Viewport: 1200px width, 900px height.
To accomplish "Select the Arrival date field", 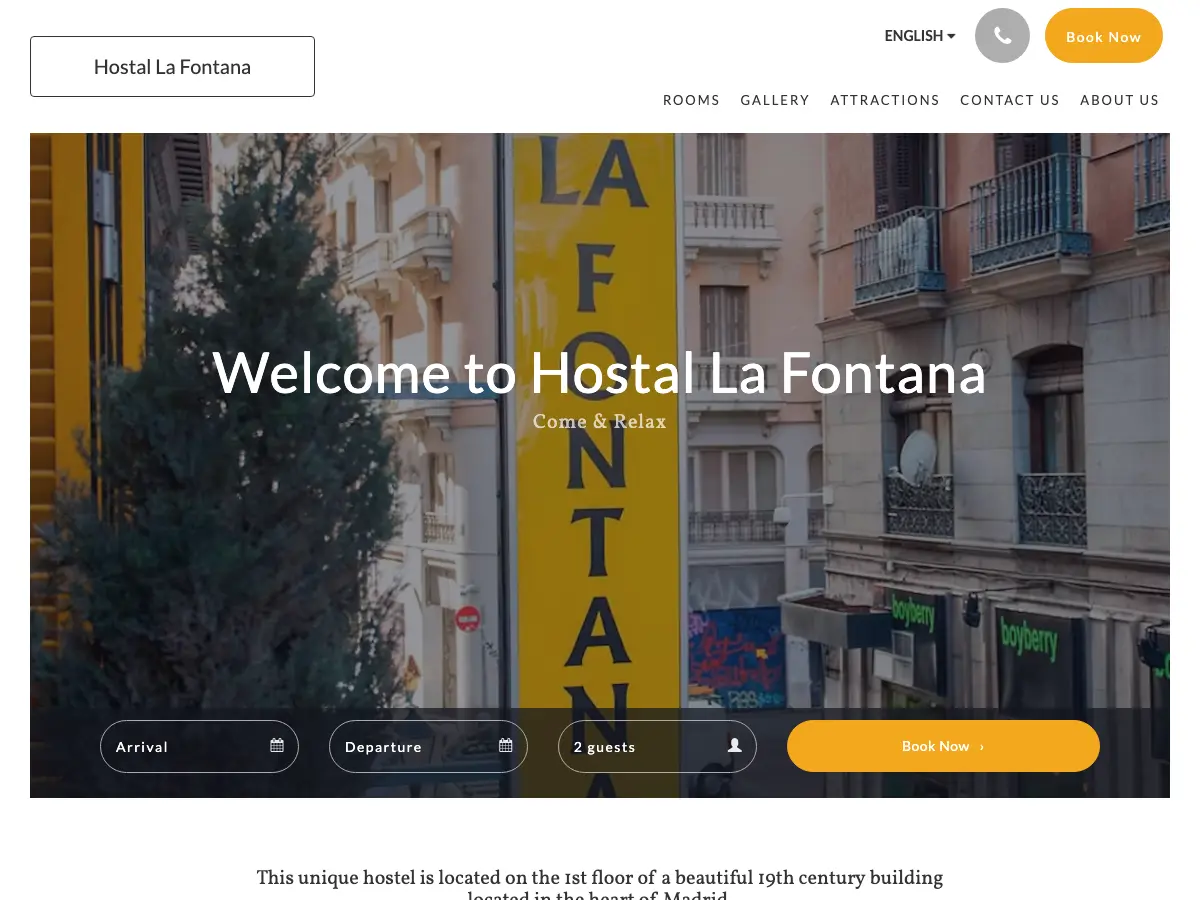I will tap(199, 747).
